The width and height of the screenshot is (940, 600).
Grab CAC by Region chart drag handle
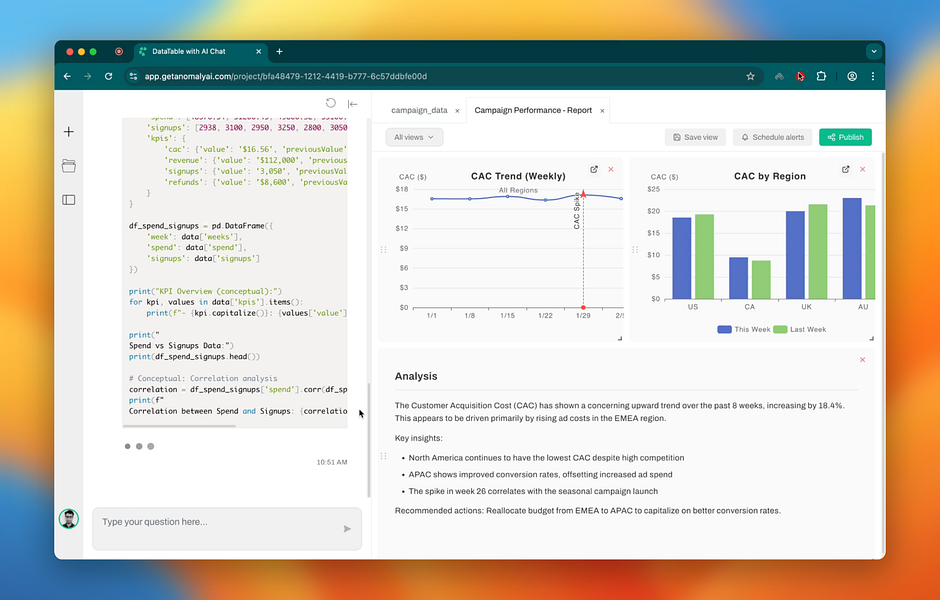[x=635, y=249]
